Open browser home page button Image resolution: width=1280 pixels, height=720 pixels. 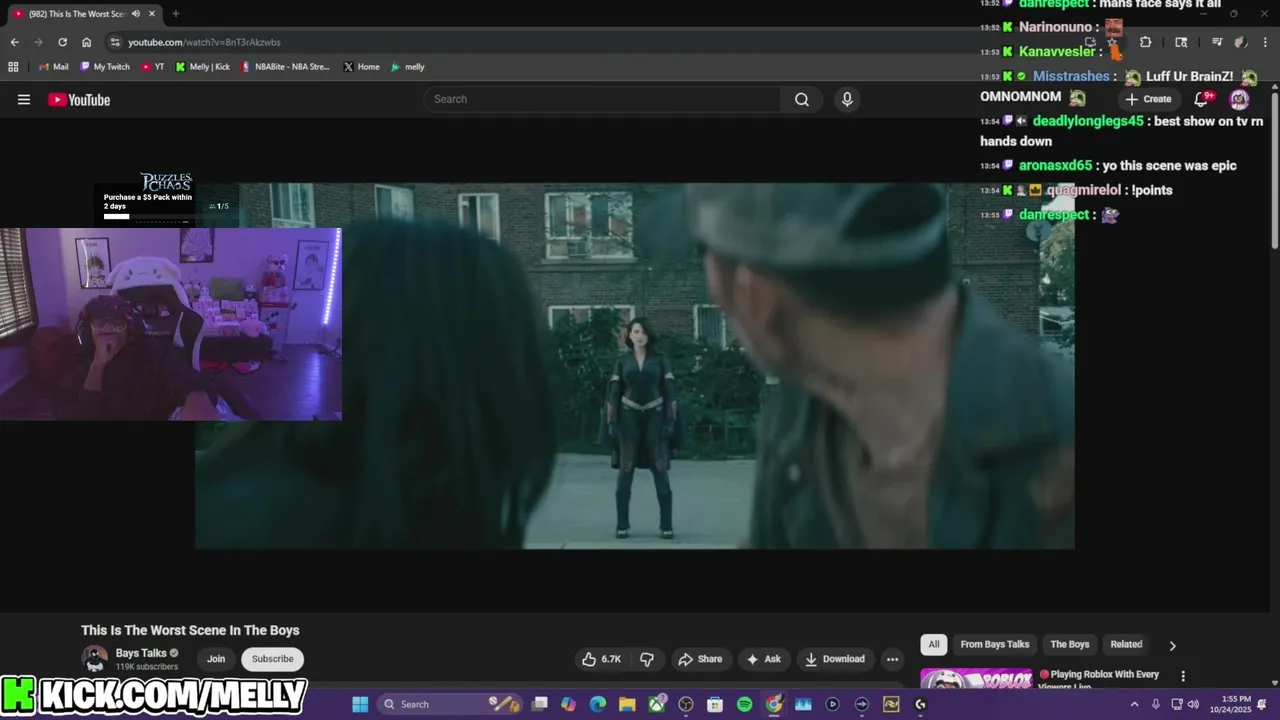coord(87,42)
